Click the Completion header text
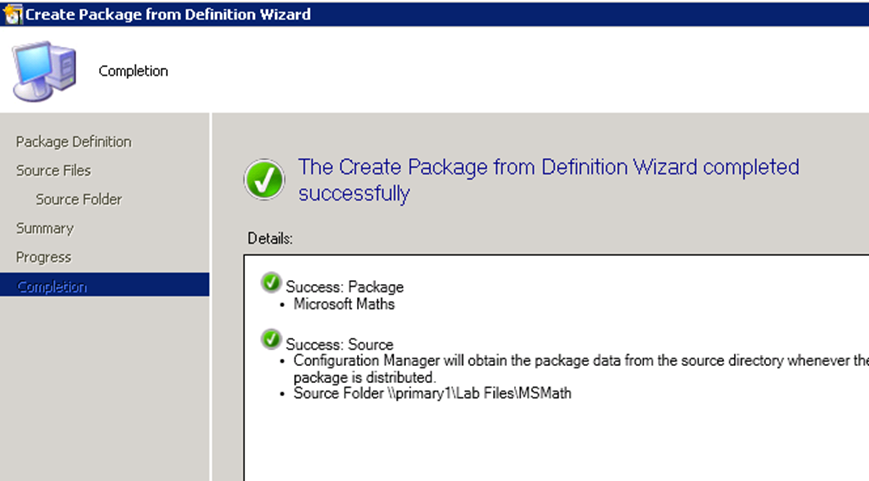 click(133, 71)
